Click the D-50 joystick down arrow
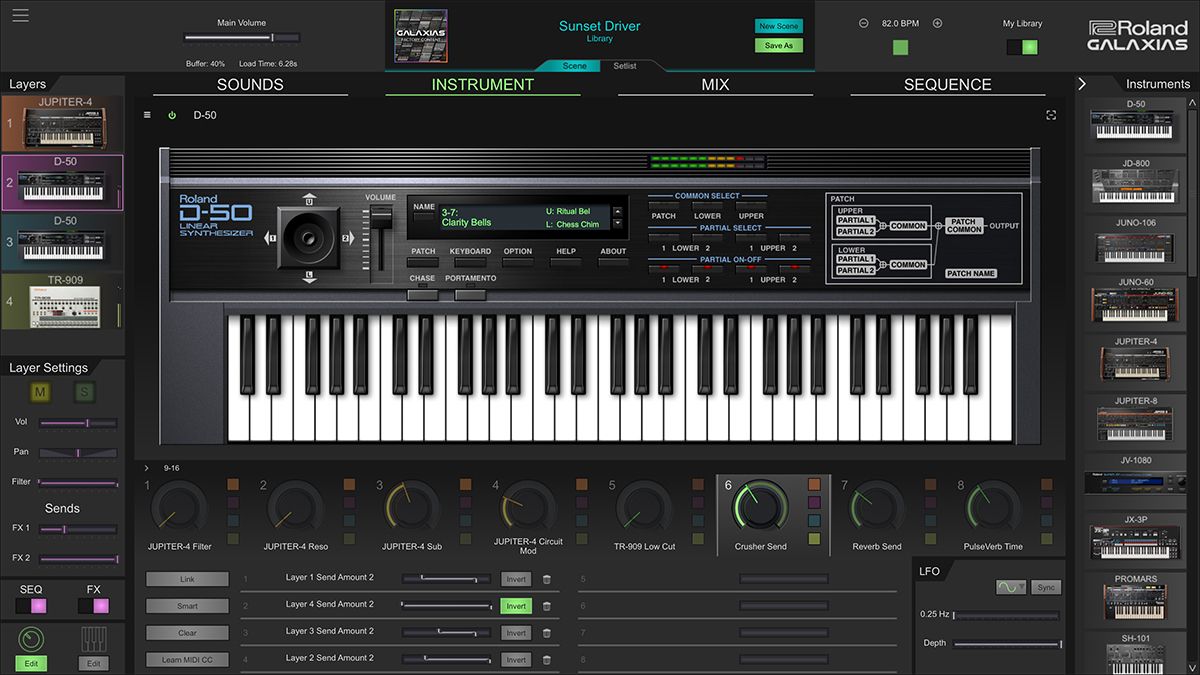Screen dimensions: 1200x675 click(x=309, y=275)
